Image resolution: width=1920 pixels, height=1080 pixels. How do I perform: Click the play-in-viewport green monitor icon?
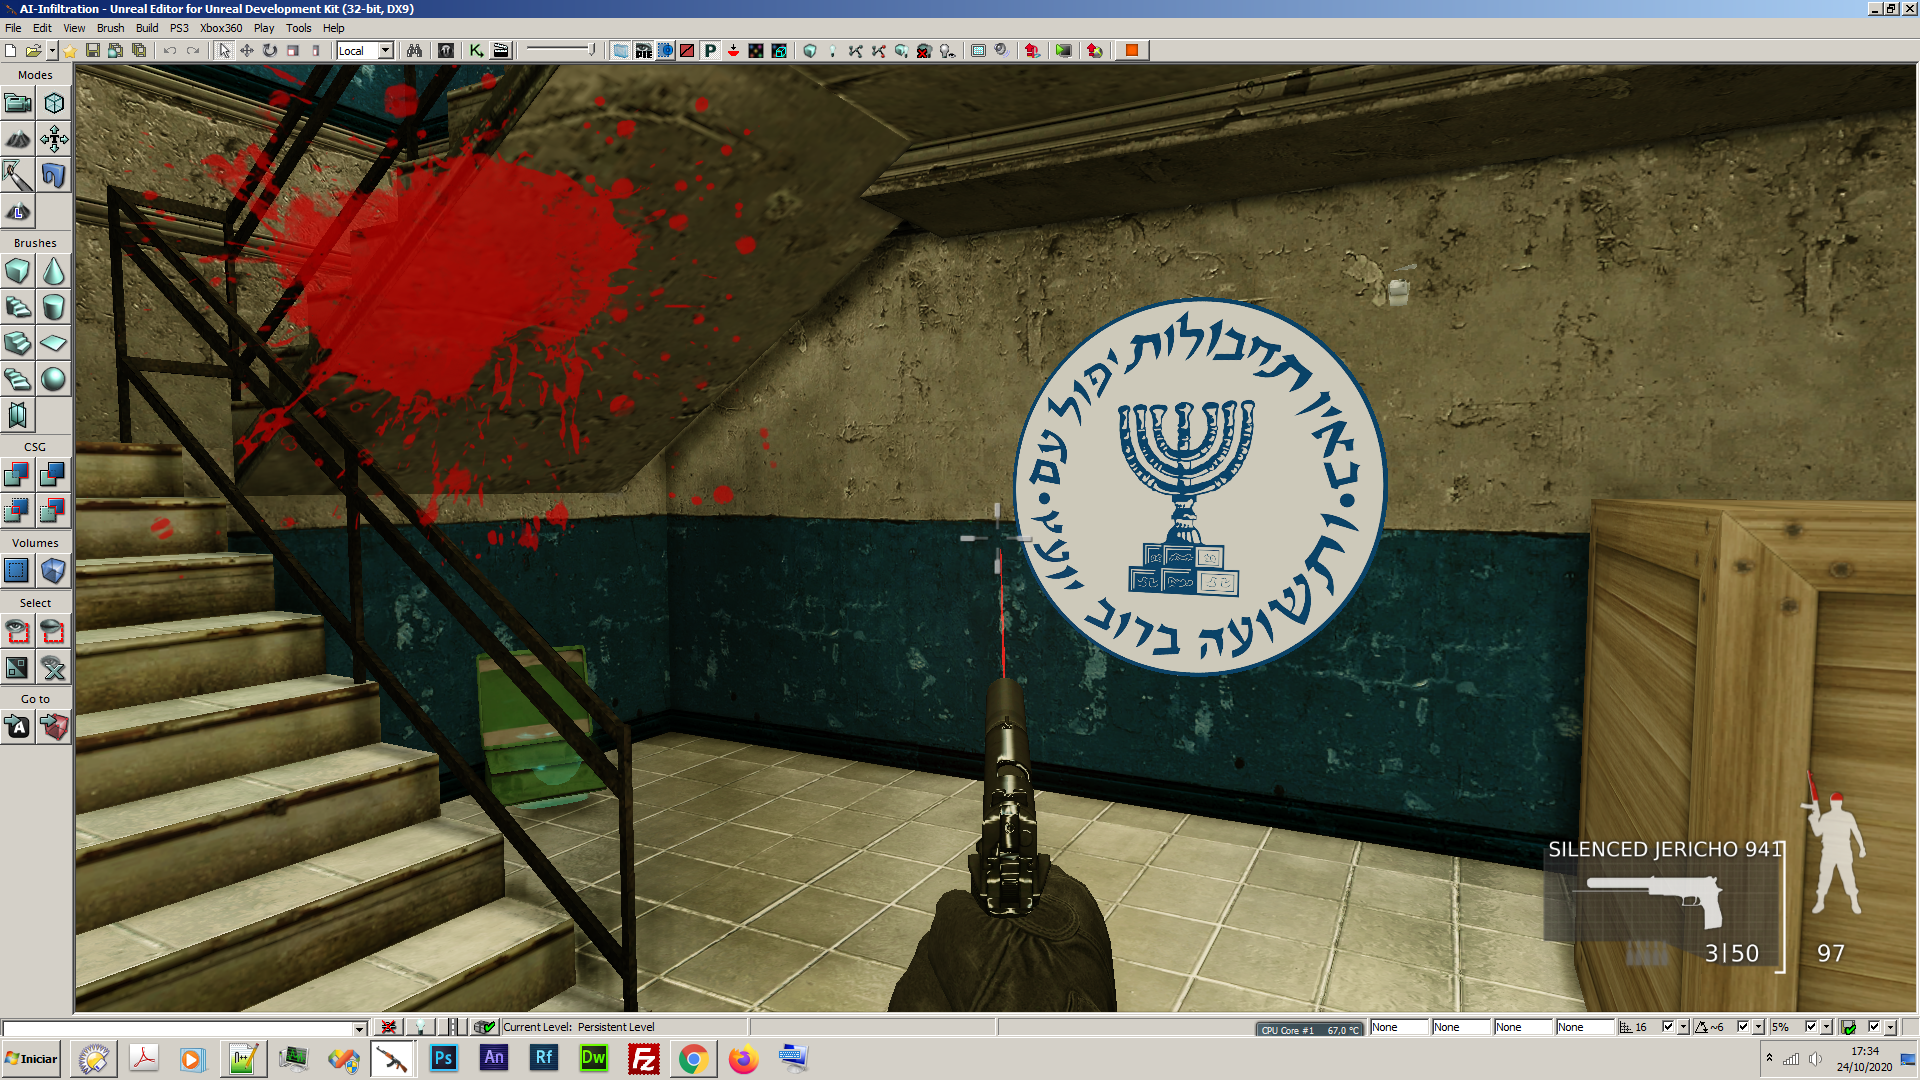tap(1064, 50)
